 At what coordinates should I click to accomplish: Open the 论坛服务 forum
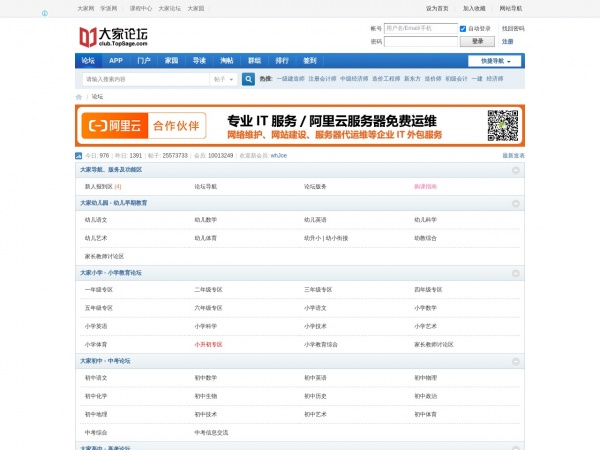point(315,187)
